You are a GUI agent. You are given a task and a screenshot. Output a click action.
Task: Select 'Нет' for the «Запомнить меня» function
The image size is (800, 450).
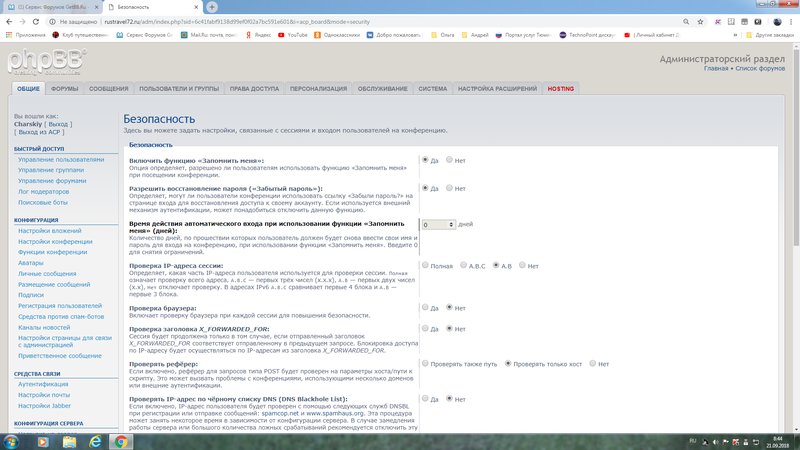450,160
